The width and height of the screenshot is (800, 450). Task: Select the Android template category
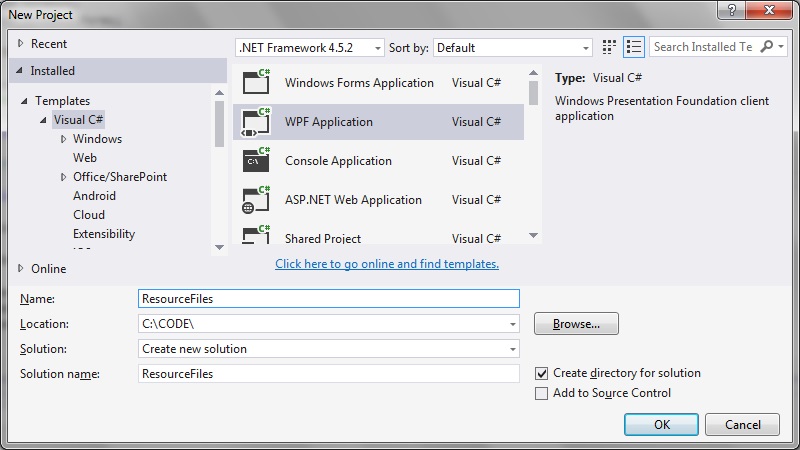94,196
